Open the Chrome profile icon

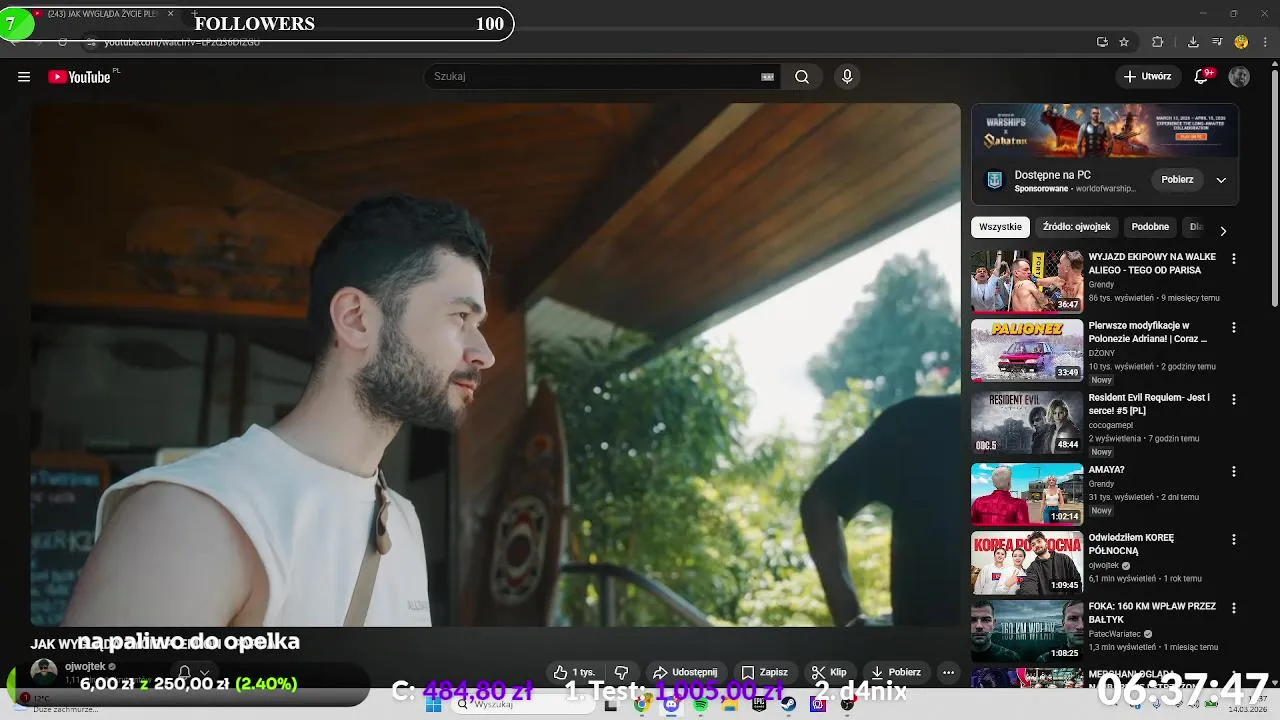click(x=1241, y=42)
